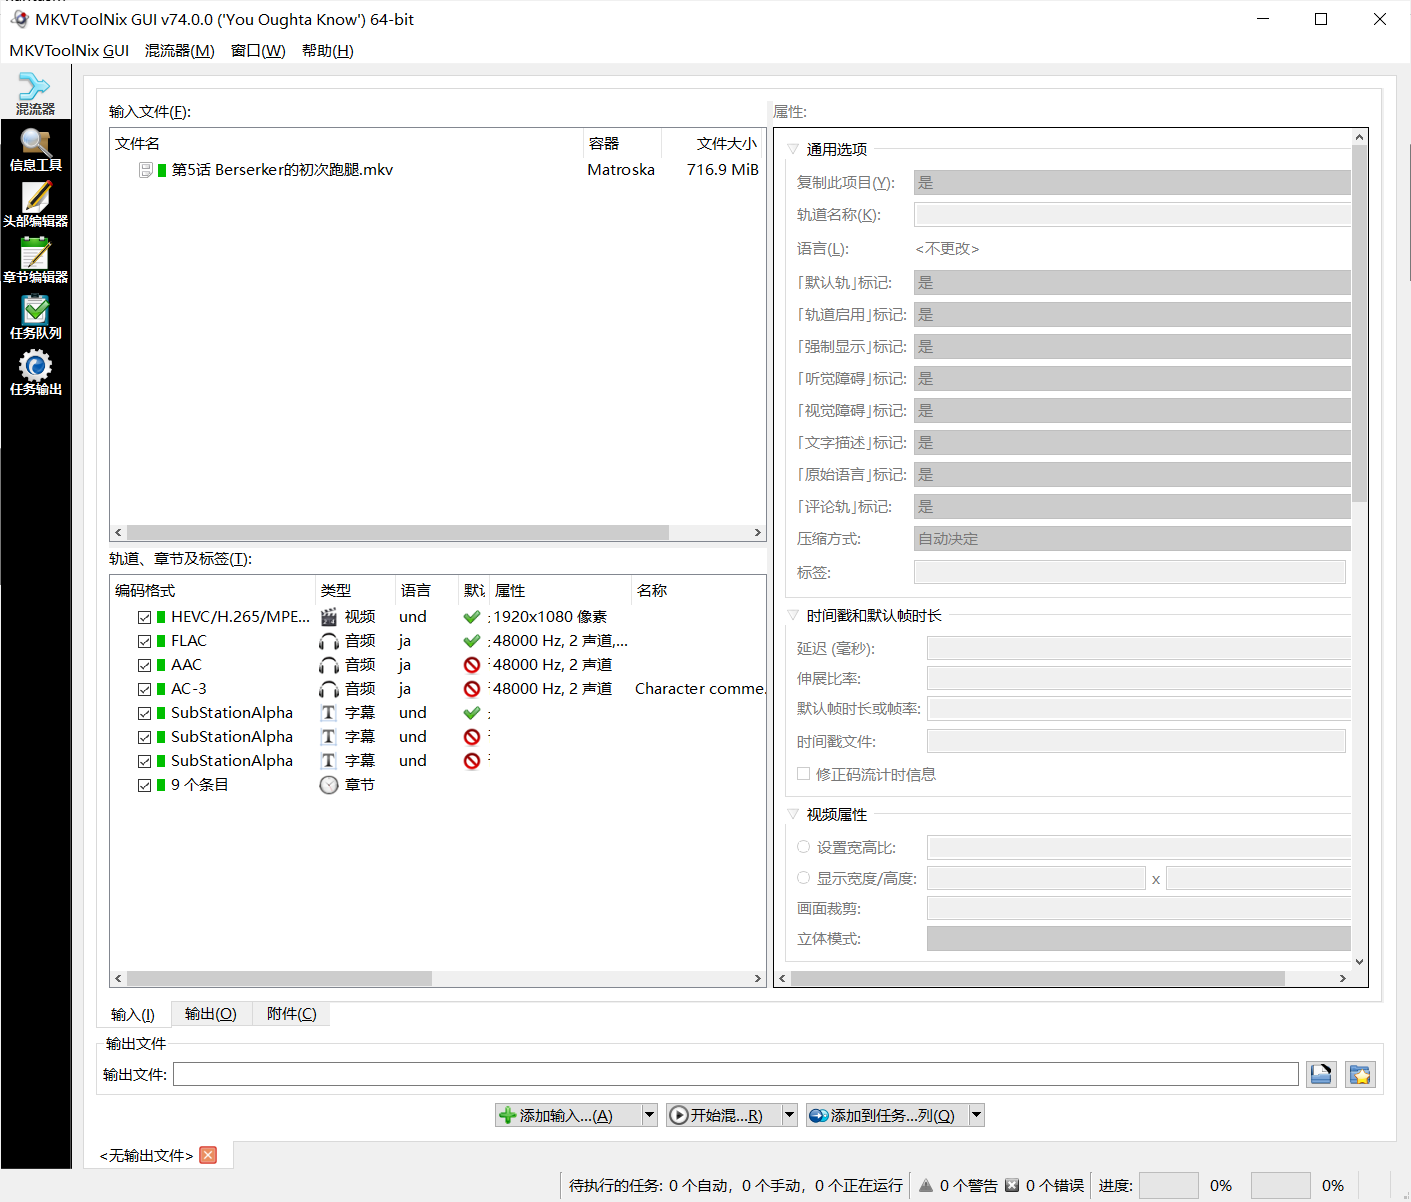The height and width of the screenshot is (1202, 1411).
Task: Uncheck the third SubStationAlpha subtitle track
Action: point(145,761)
